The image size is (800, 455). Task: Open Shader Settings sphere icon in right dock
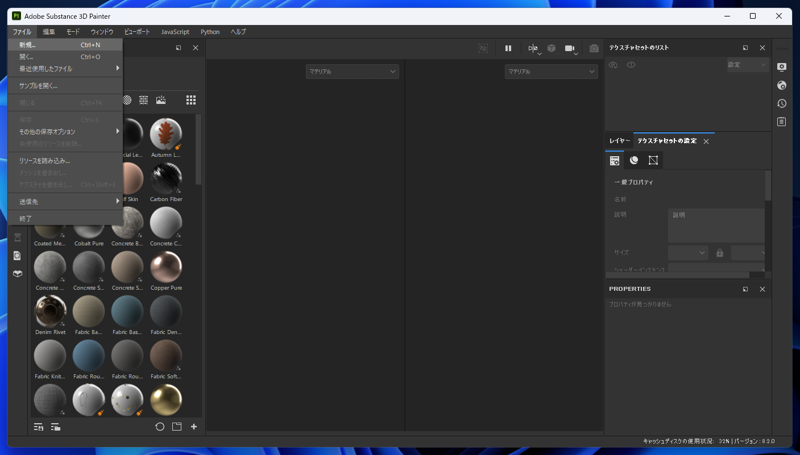[782, 85]
